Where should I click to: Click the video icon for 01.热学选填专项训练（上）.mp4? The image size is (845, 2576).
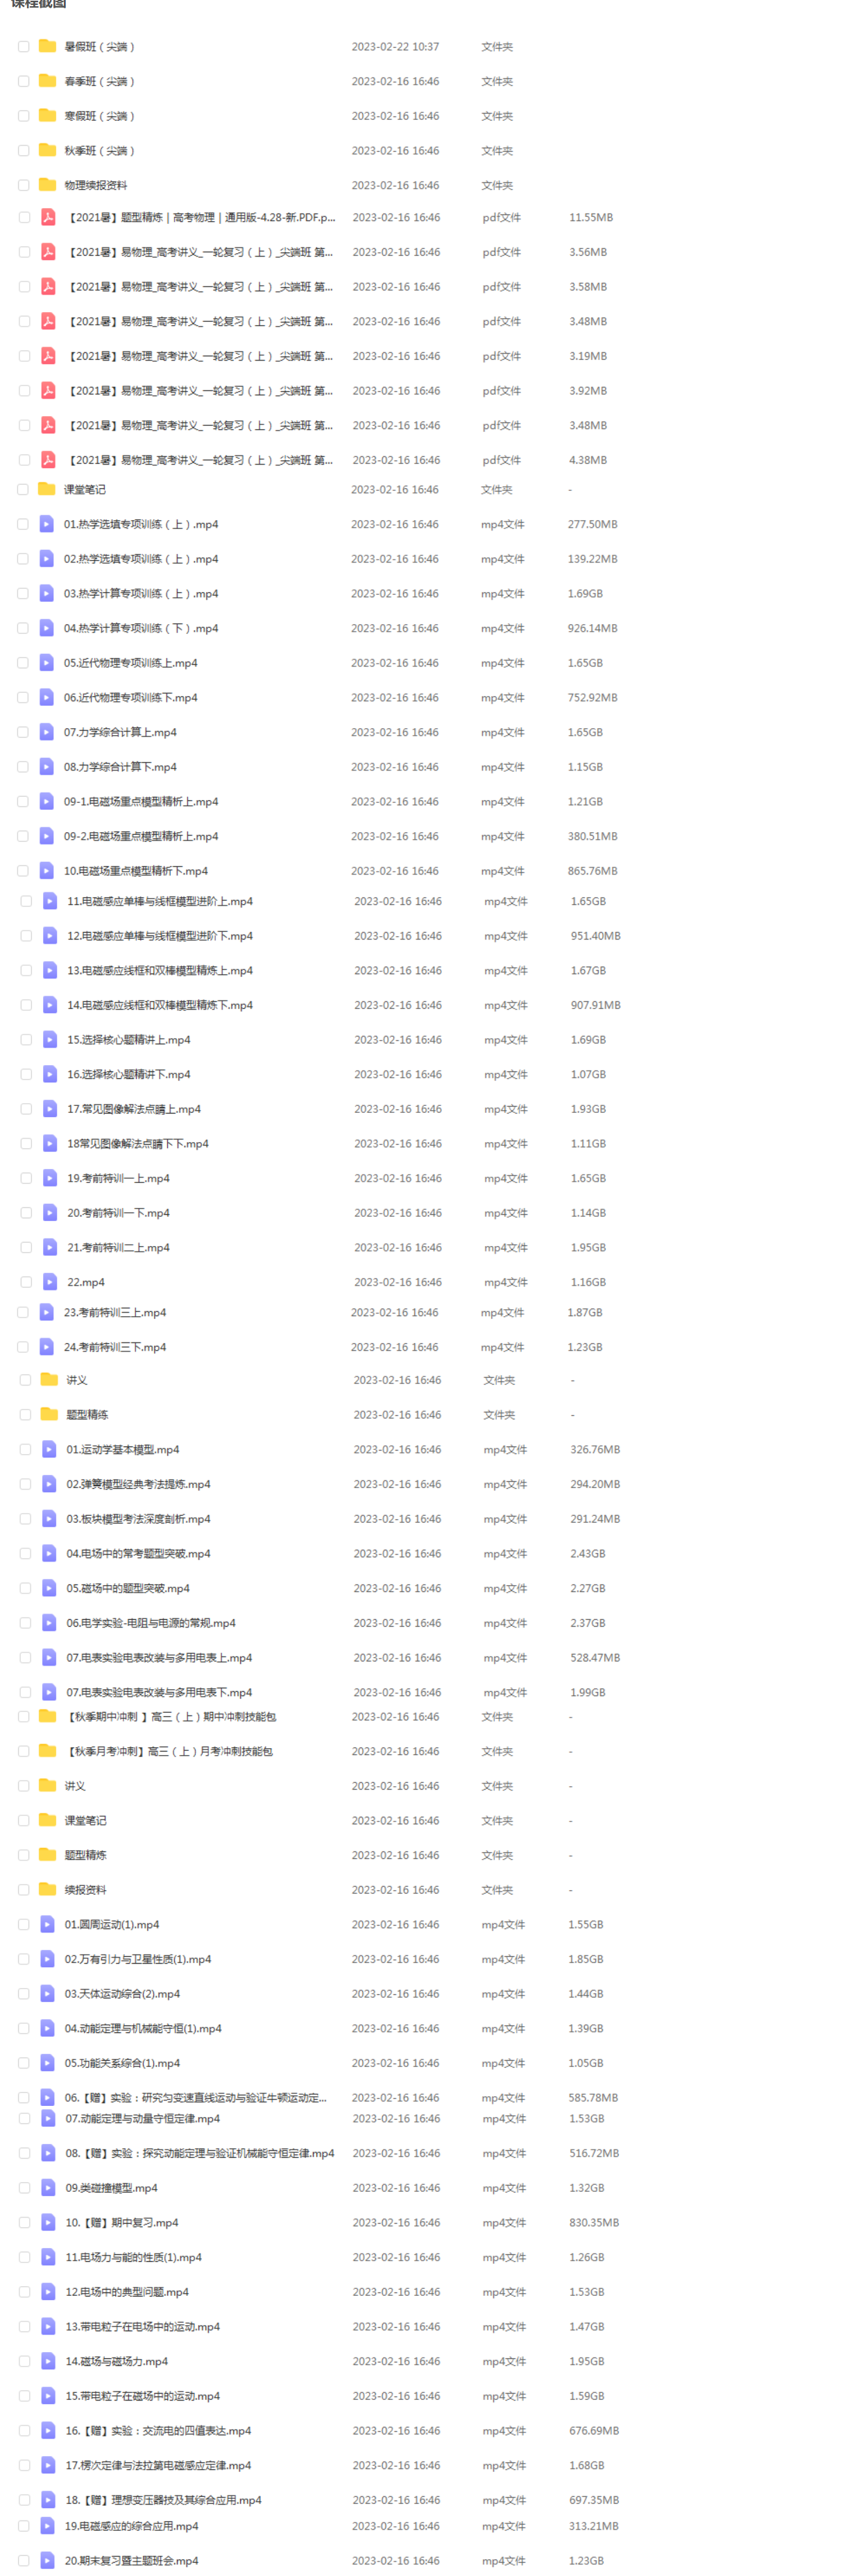coord(47,524)
